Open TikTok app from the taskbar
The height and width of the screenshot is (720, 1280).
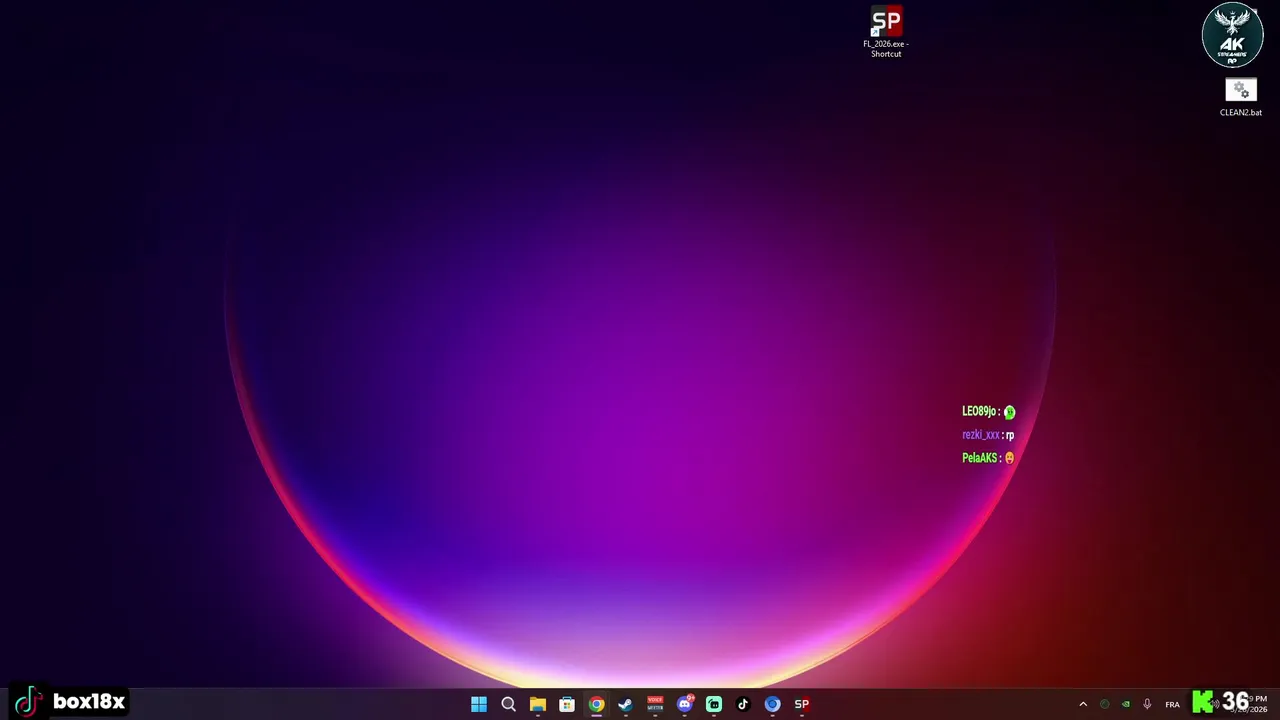[743, 704]
